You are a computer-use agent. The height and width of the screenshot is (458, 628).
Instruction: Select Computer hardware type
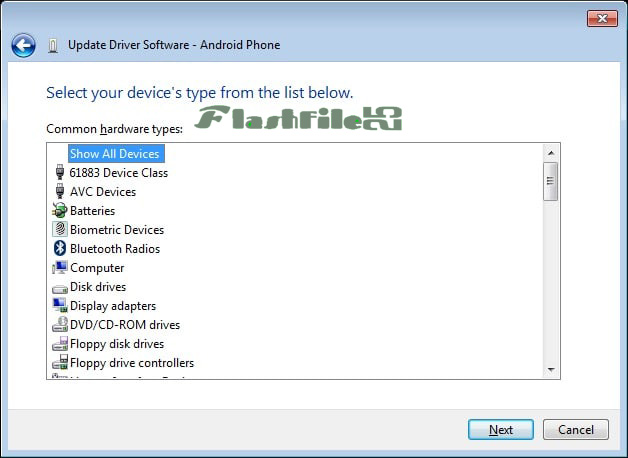point(97,268)
